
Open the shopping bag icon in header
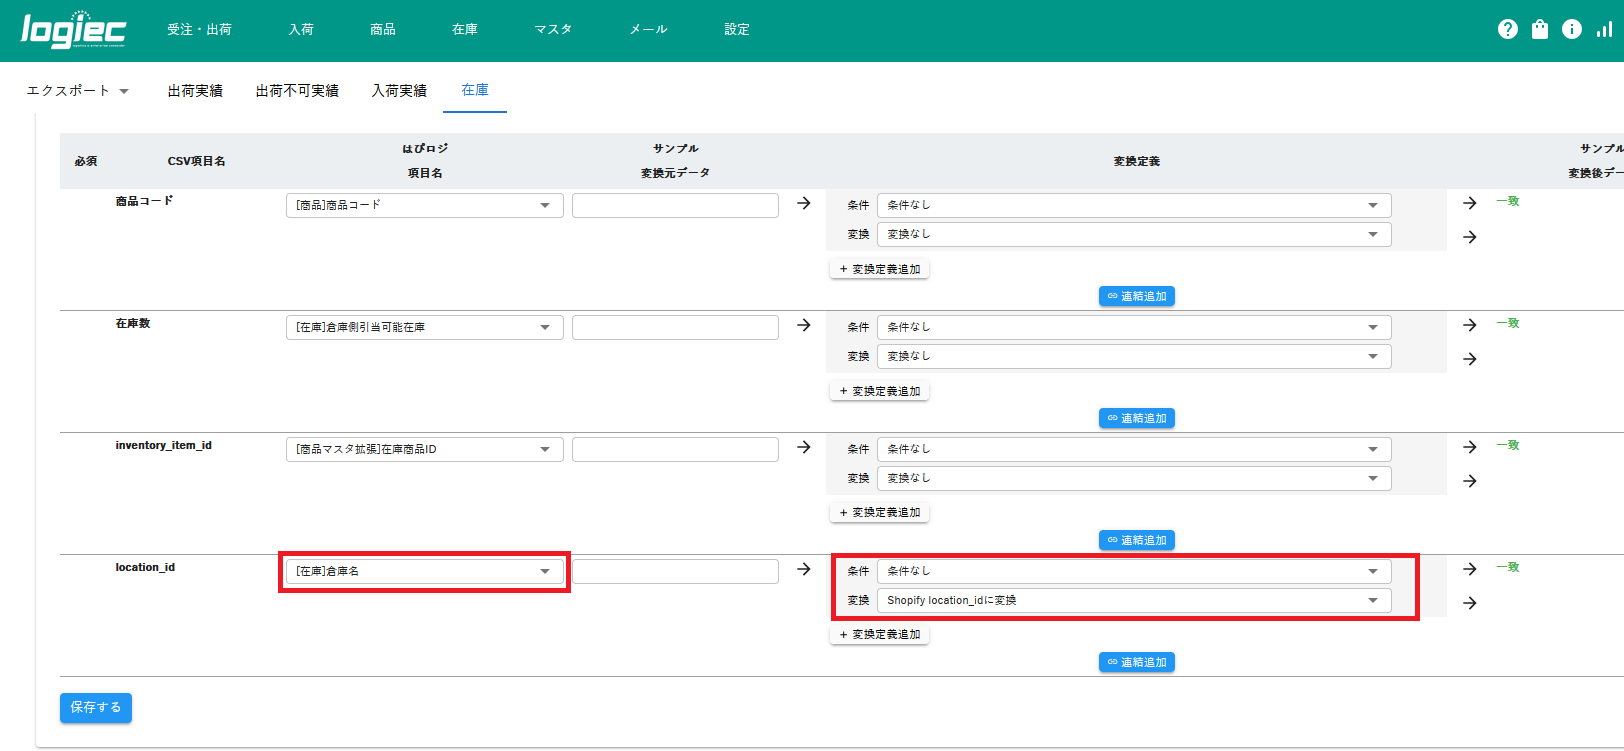[x=1540, y=30]
